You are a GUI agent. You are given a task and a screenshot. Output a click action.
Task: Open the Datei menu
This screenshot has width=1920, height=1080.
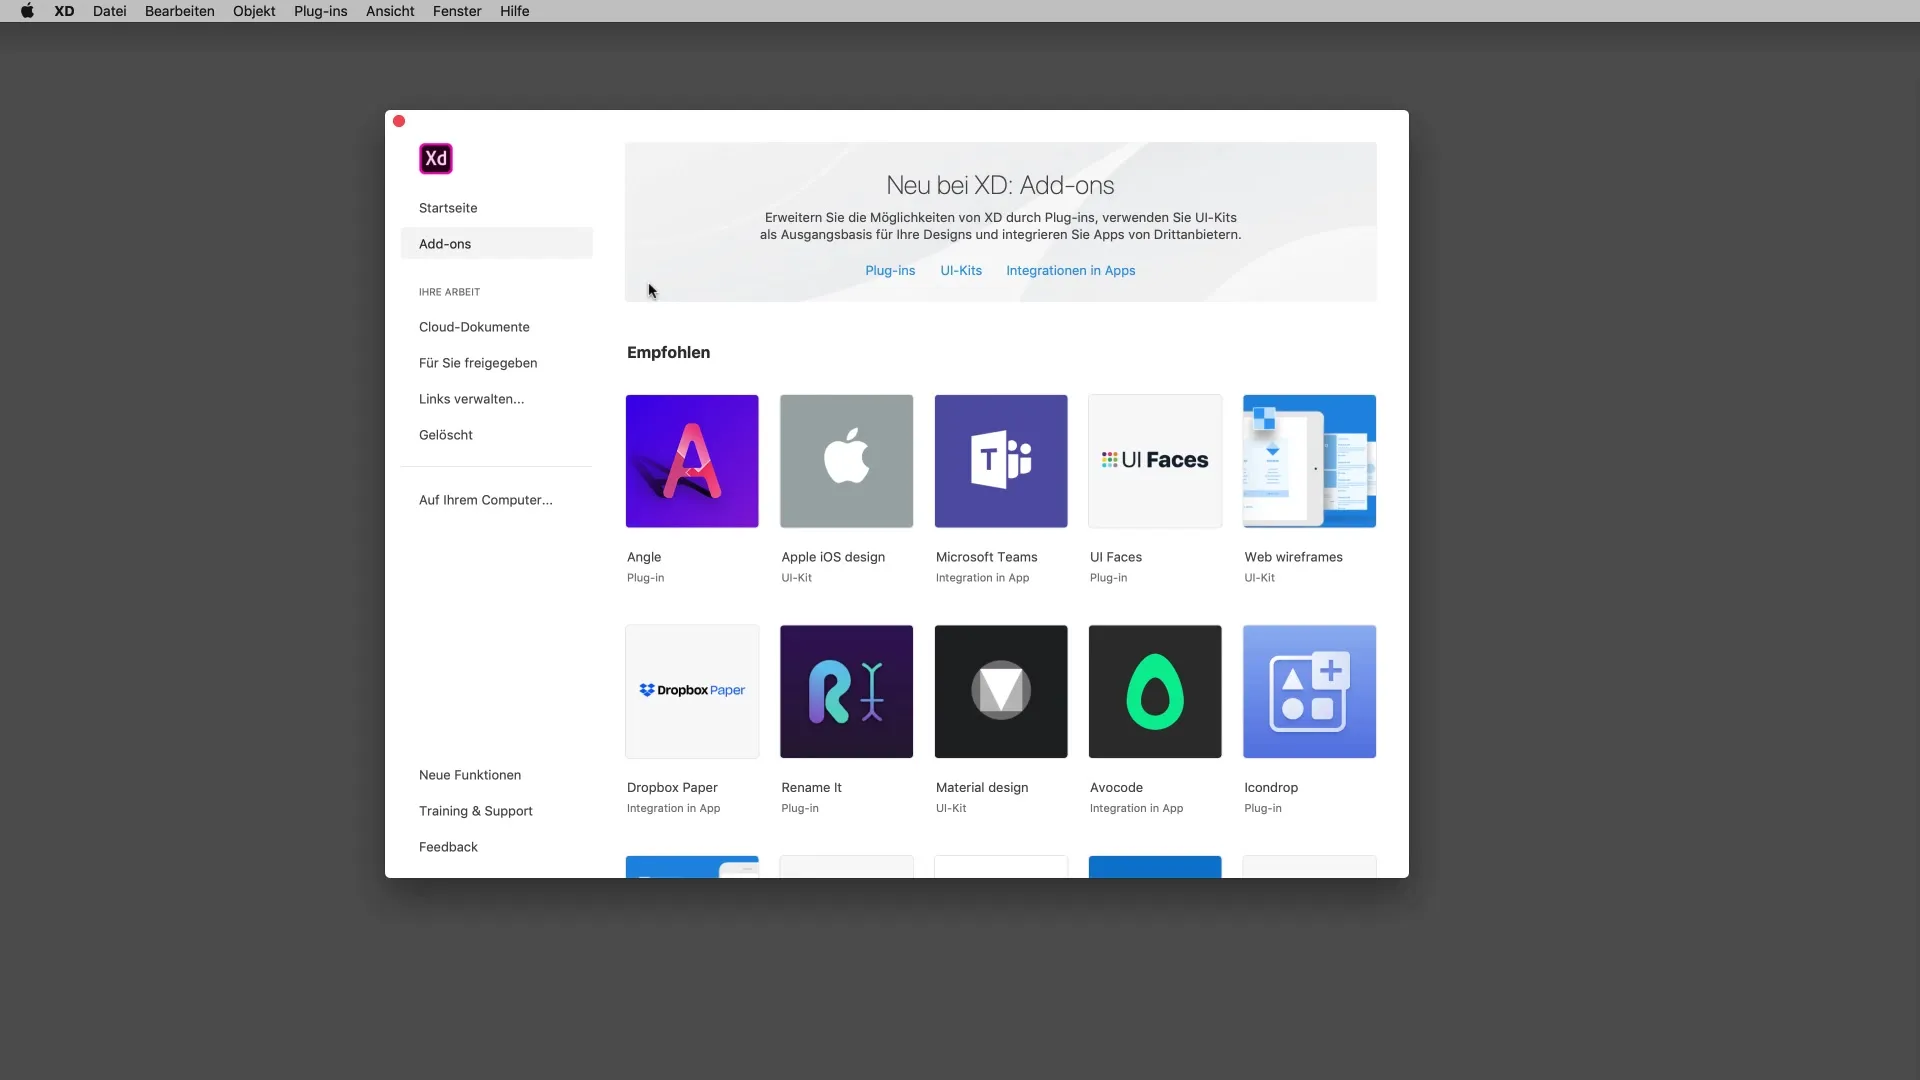point(110,11)
